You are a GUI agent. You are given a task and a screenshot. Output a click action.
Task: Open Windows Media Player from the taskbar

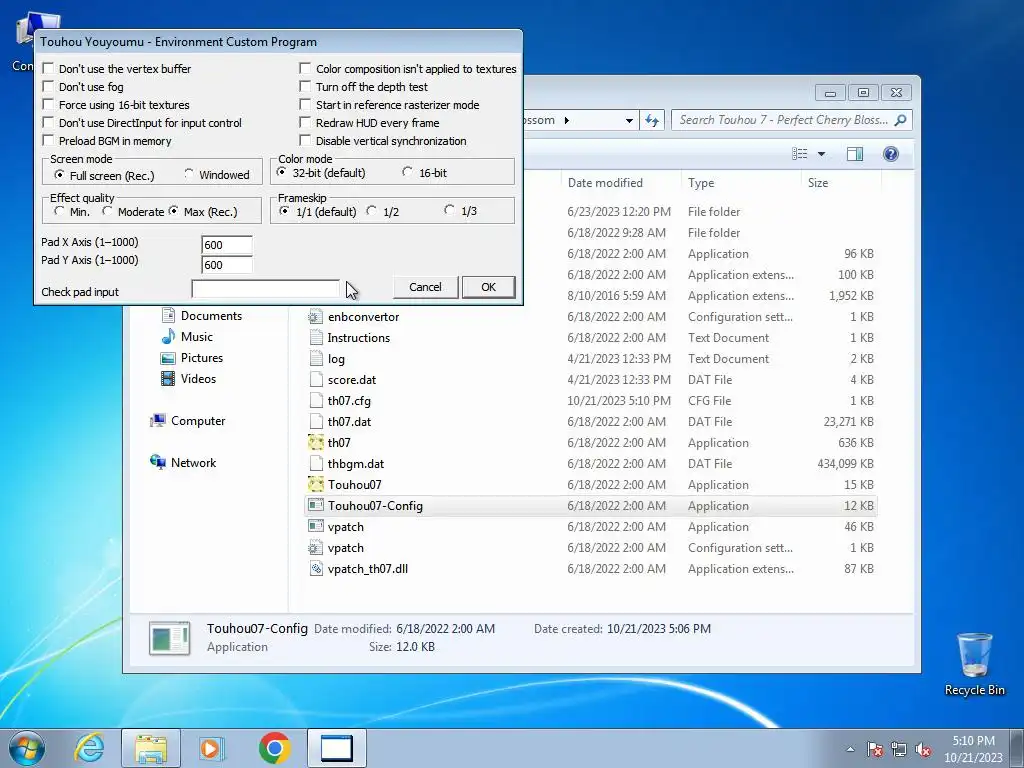211,748
